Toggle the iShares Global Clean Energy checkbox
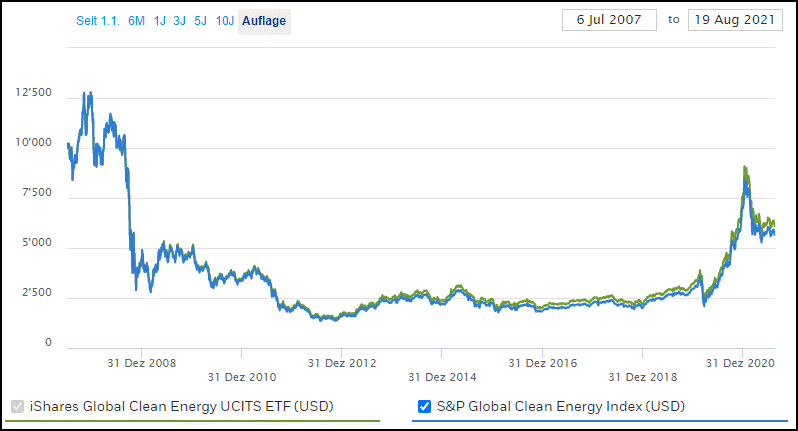Viewport: 798px width, 431px height. (18, 406)
